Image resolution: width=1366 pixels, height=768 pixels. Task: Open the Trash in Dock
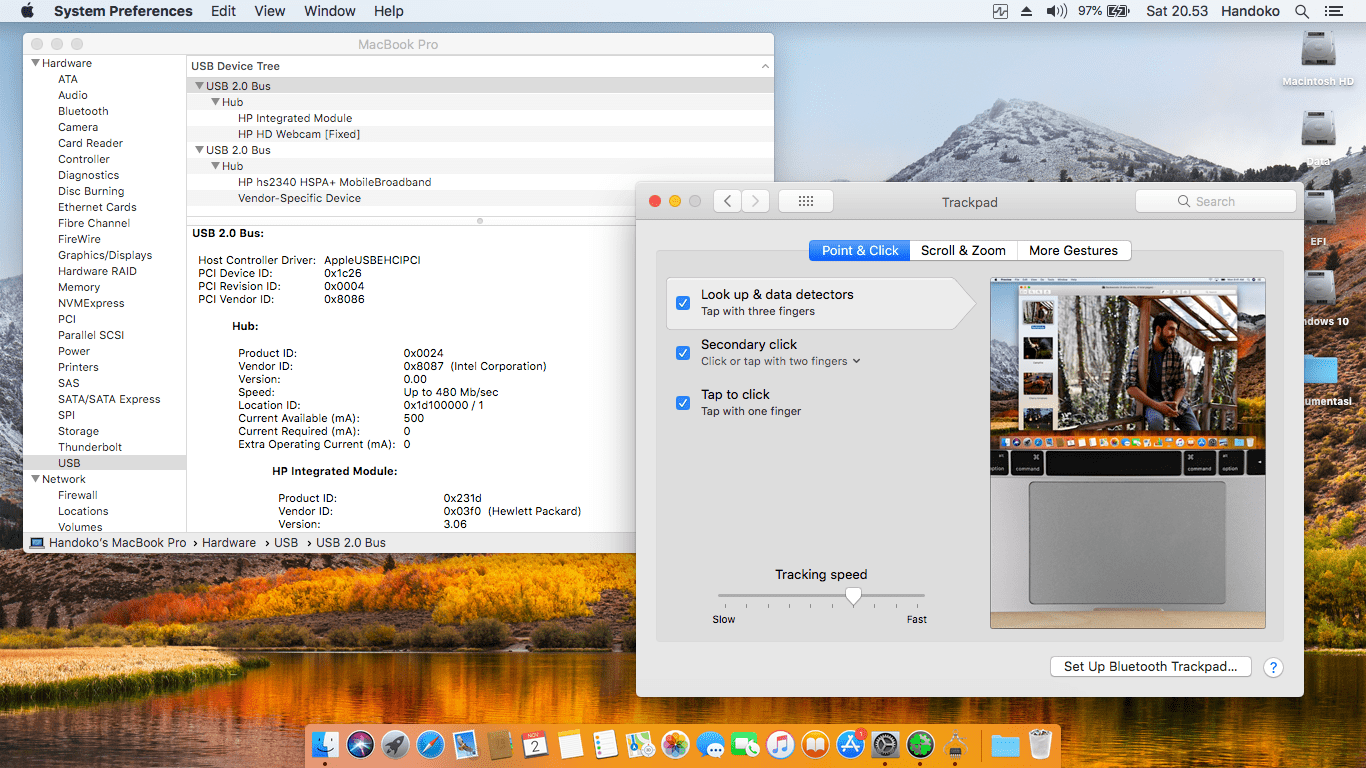(1040, 745)
